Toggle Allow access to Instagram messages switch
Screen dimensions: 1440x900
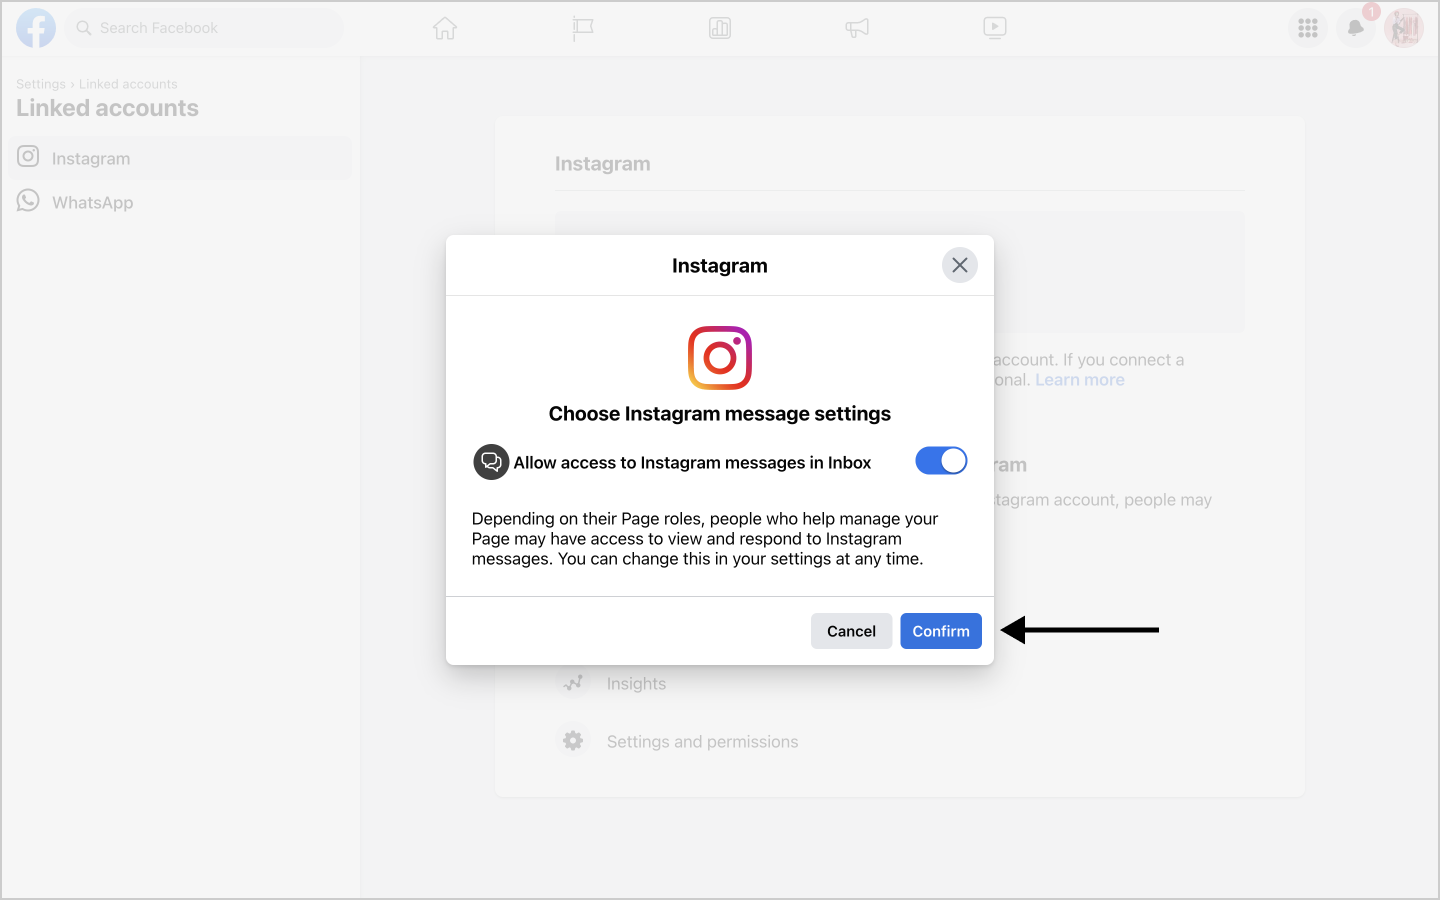941,460
